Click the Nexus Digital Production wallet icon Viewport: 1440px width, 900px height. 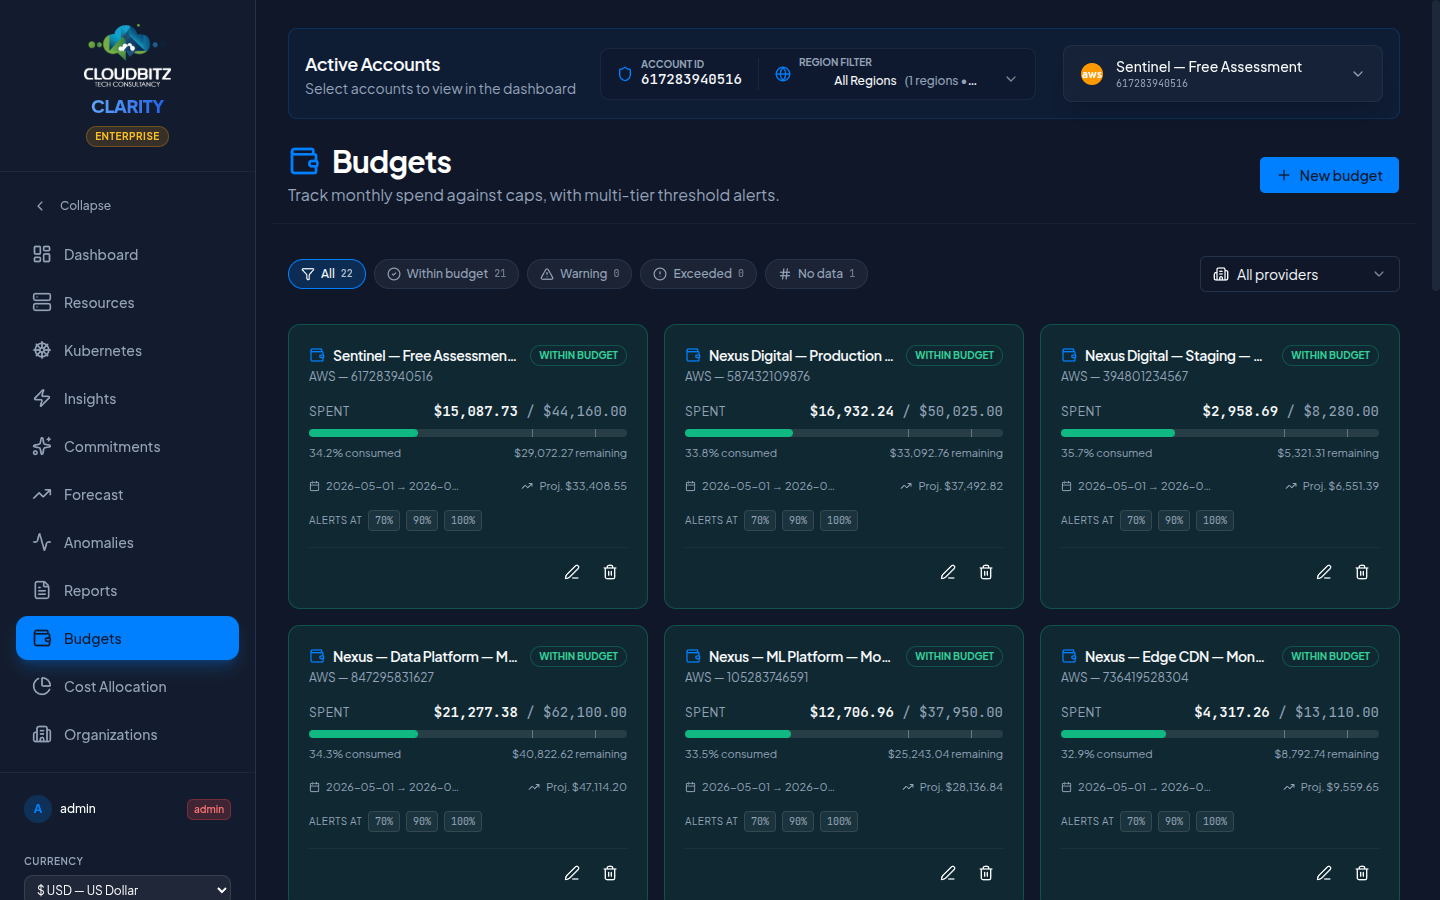(x=693, y=355)
